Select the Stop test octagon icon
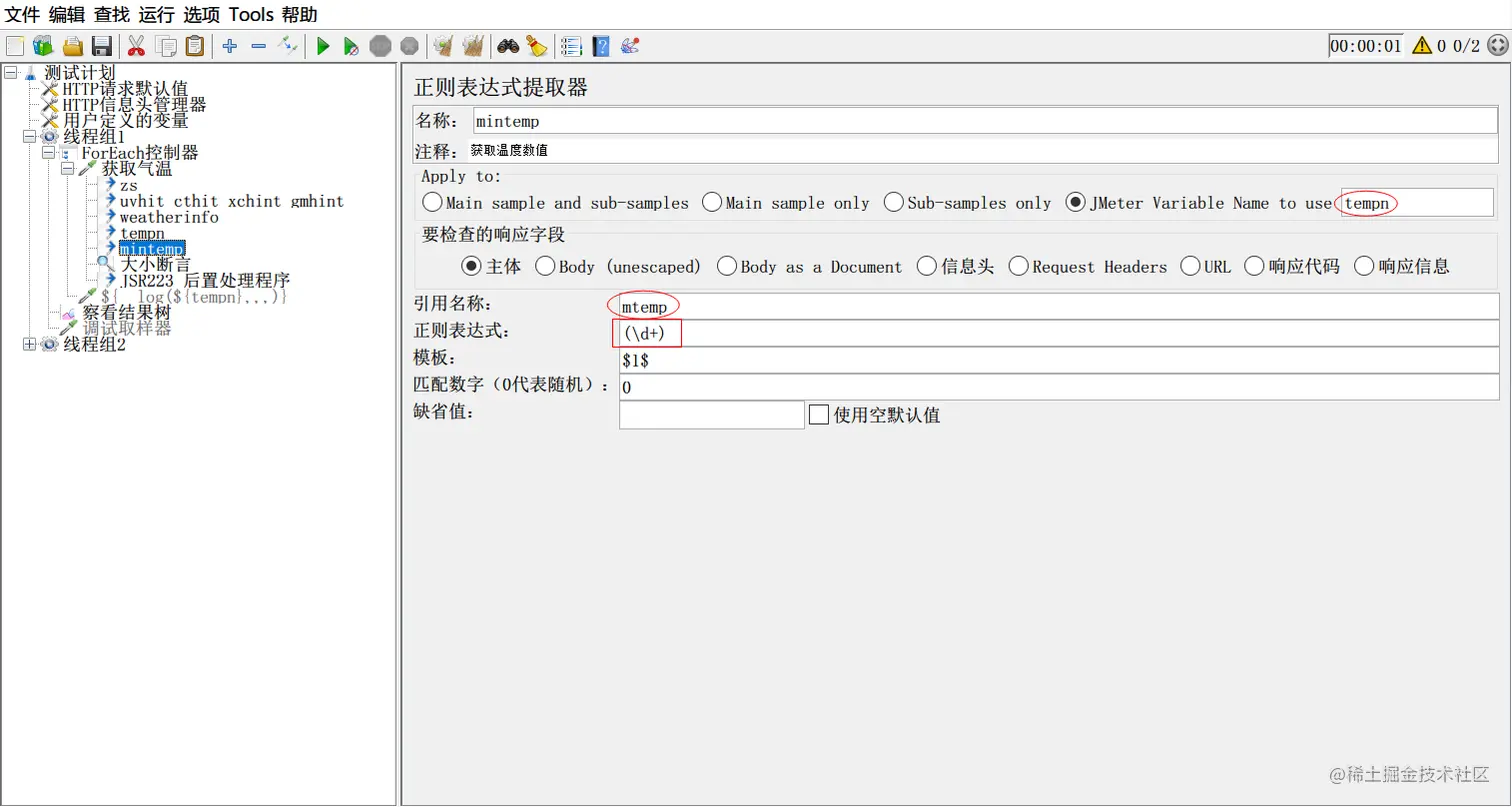The width and height of the screenshot is (1512, 807). pyautogui.click(x=381, y=45)
